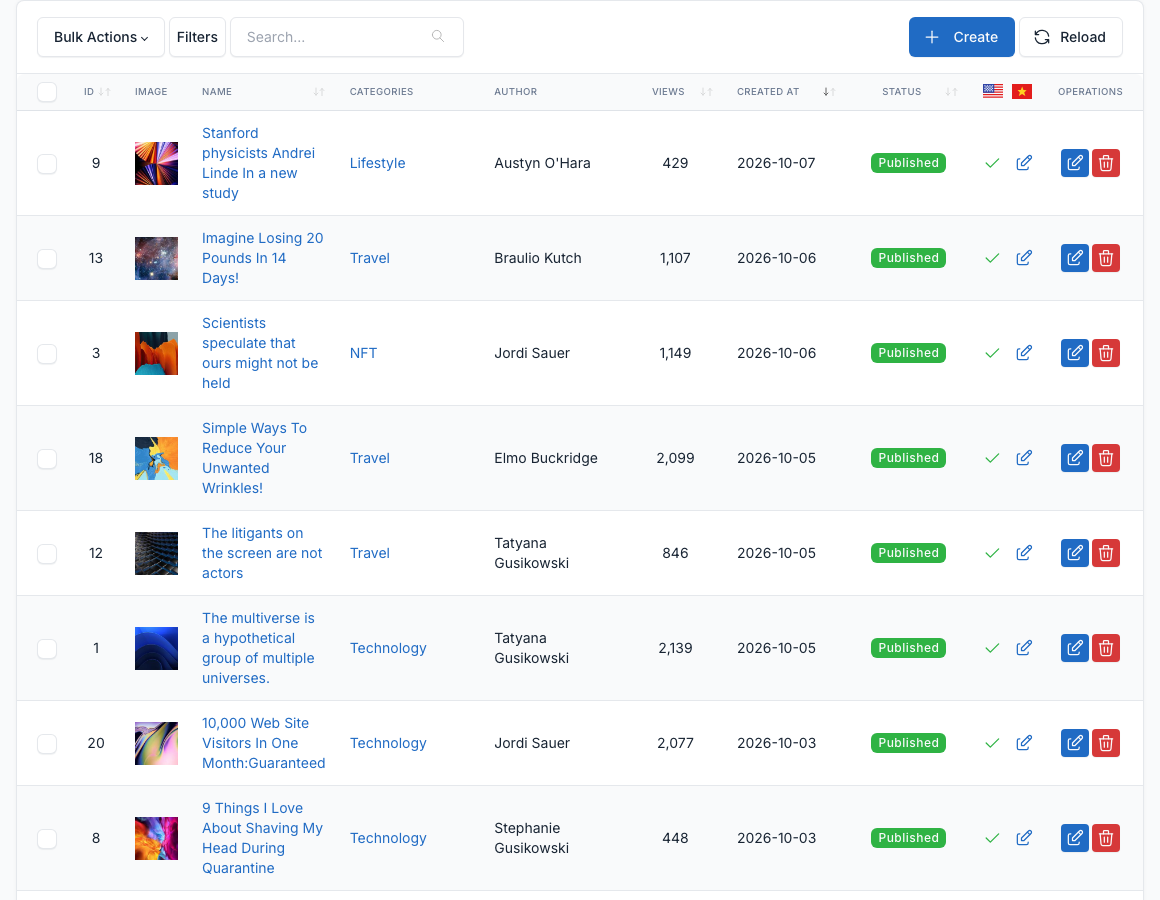
Task: Click red trash icon for post 18
Action: coord(1105,458)
